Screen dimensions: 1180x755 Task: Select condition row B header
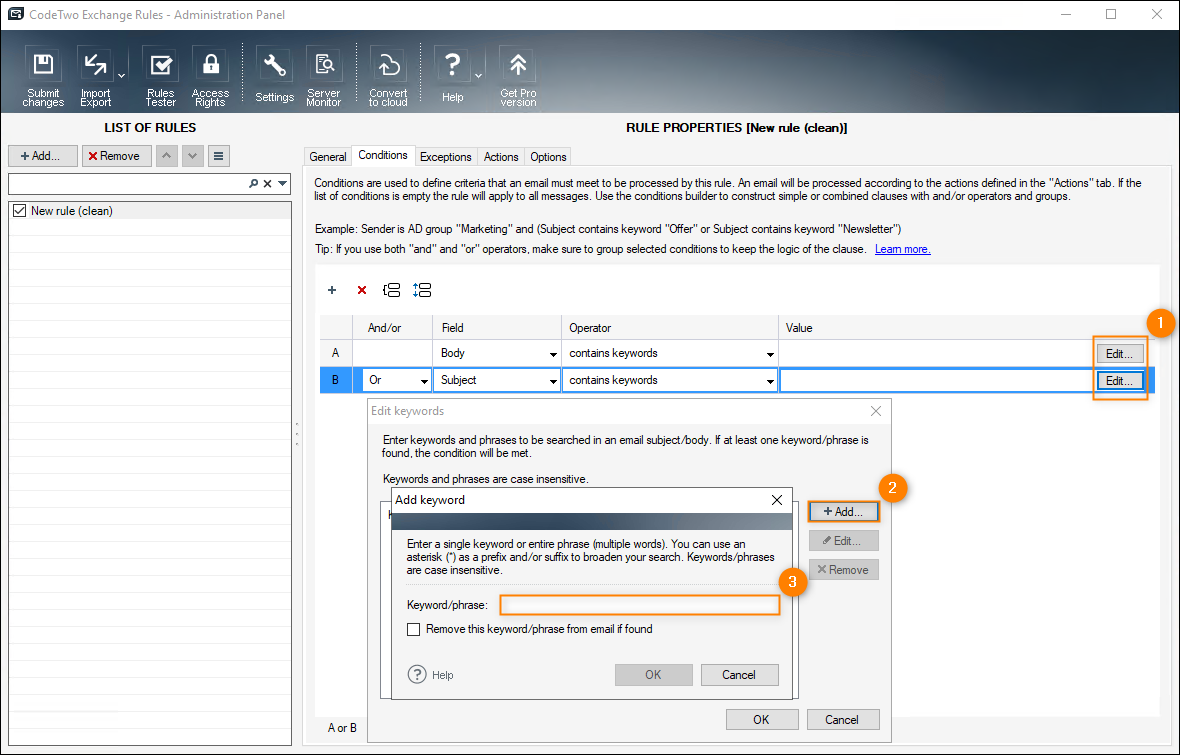coord(336,380)
